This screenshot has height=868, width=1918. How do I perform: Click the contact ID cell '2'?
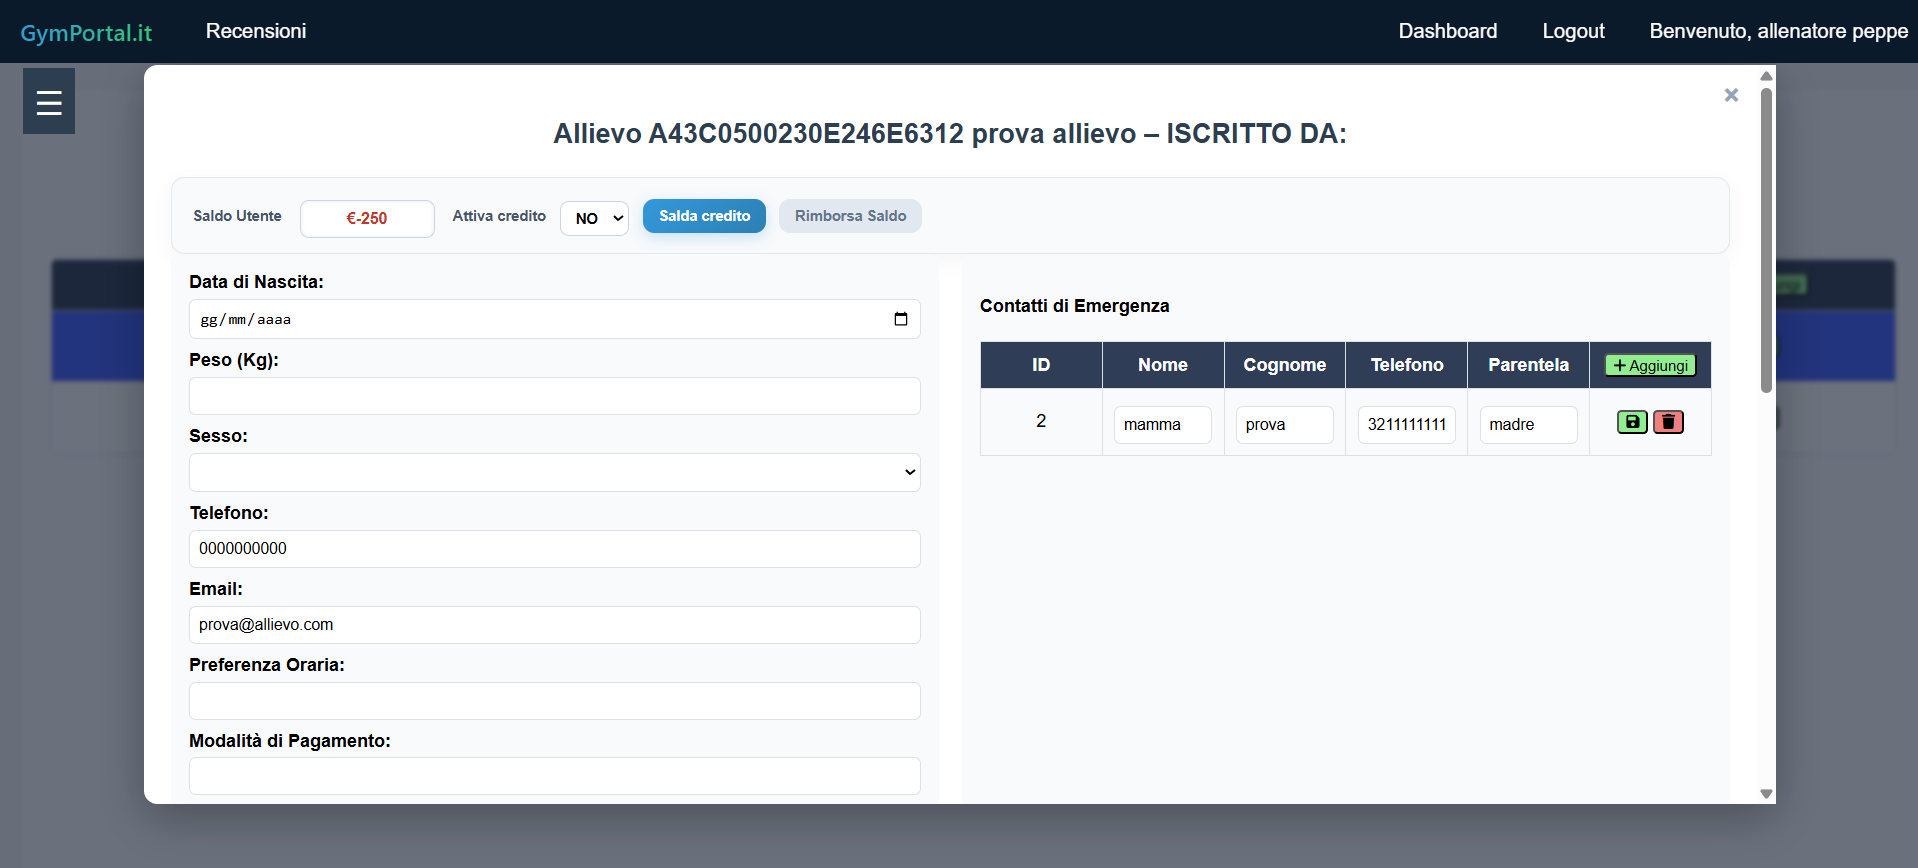pyautogui.click(x=1041, y=421)
